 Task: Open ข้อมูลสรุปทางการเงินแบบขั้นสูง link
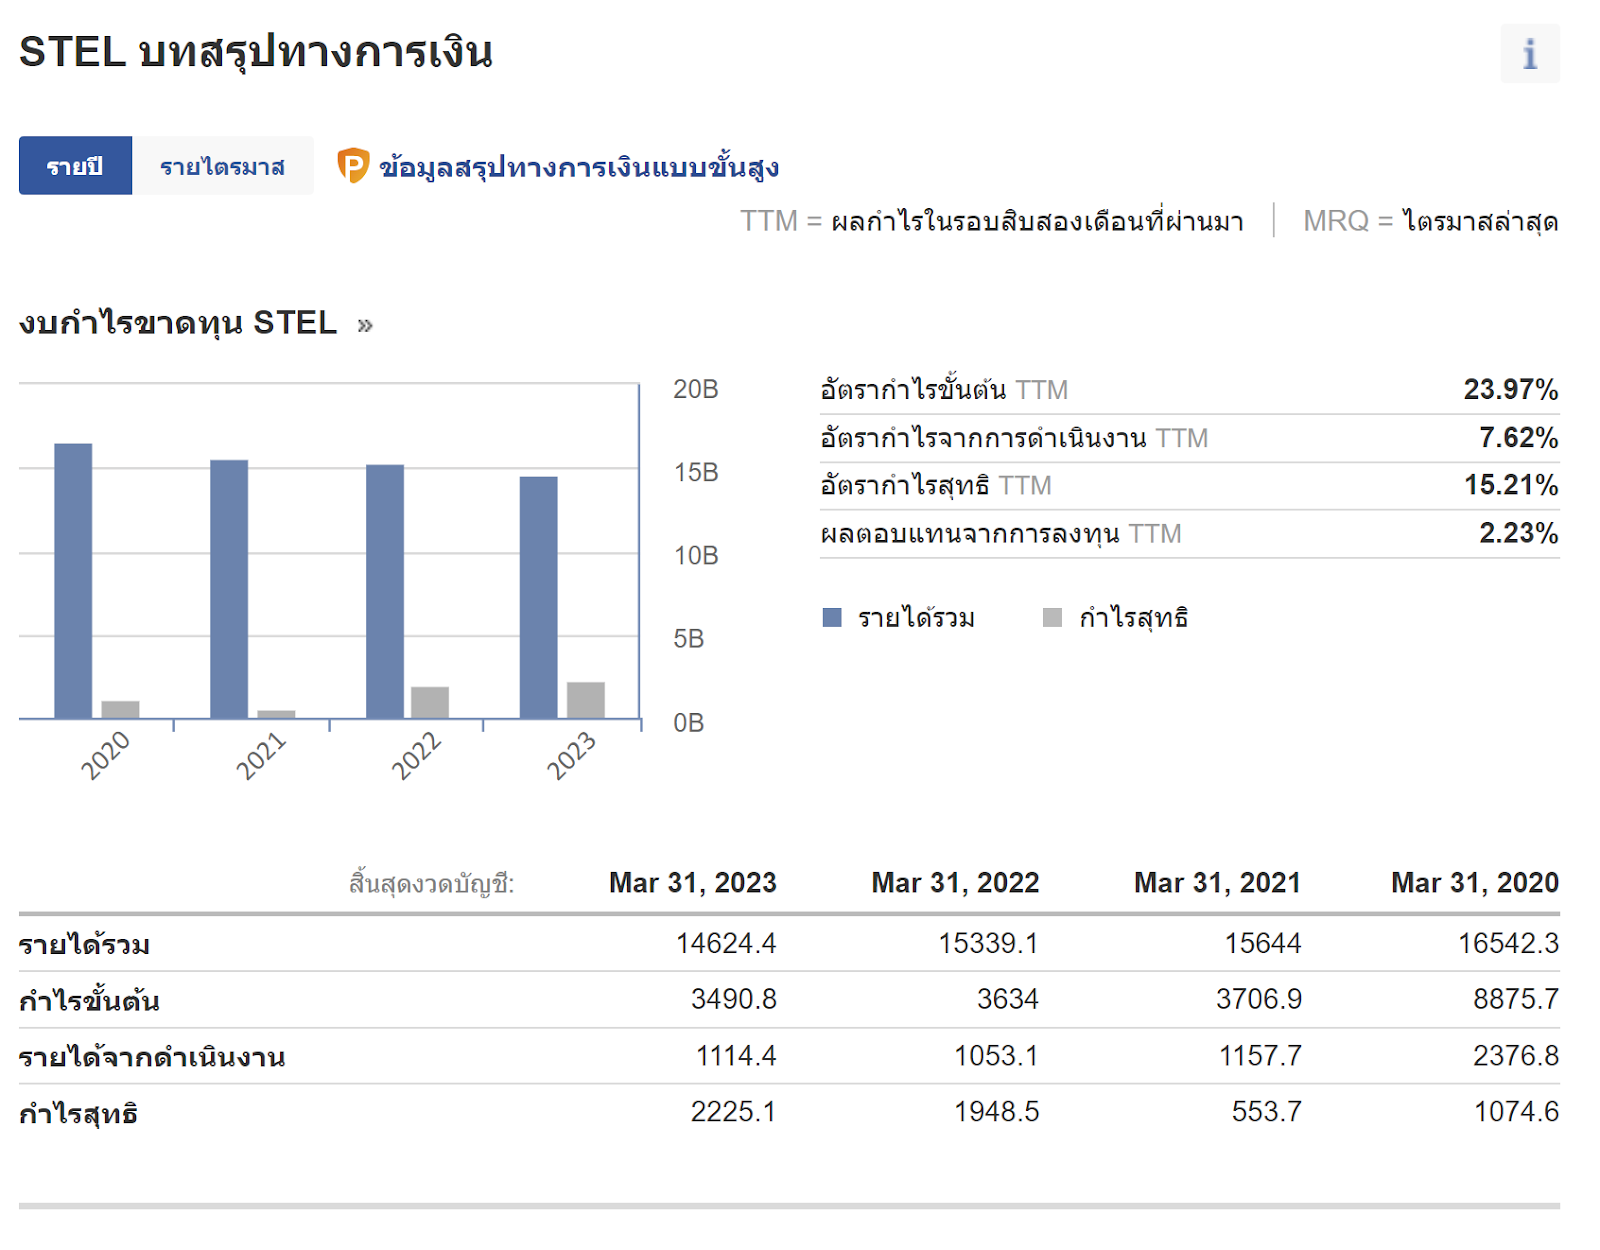pyautogui.click(x=578, y=167)
